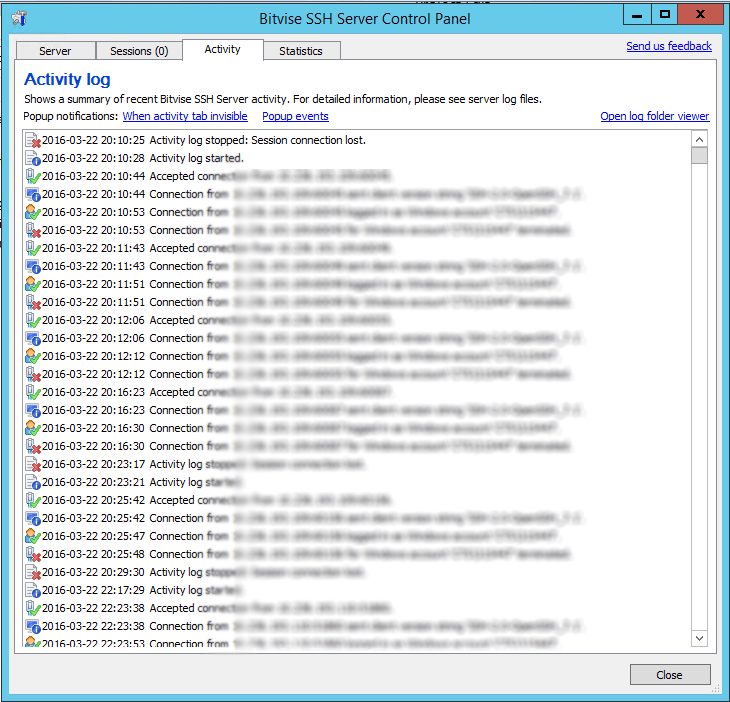Screen dimensions: 730x702
Task: Click the scrollbar down arrow
Action: [x=699, y=638]
